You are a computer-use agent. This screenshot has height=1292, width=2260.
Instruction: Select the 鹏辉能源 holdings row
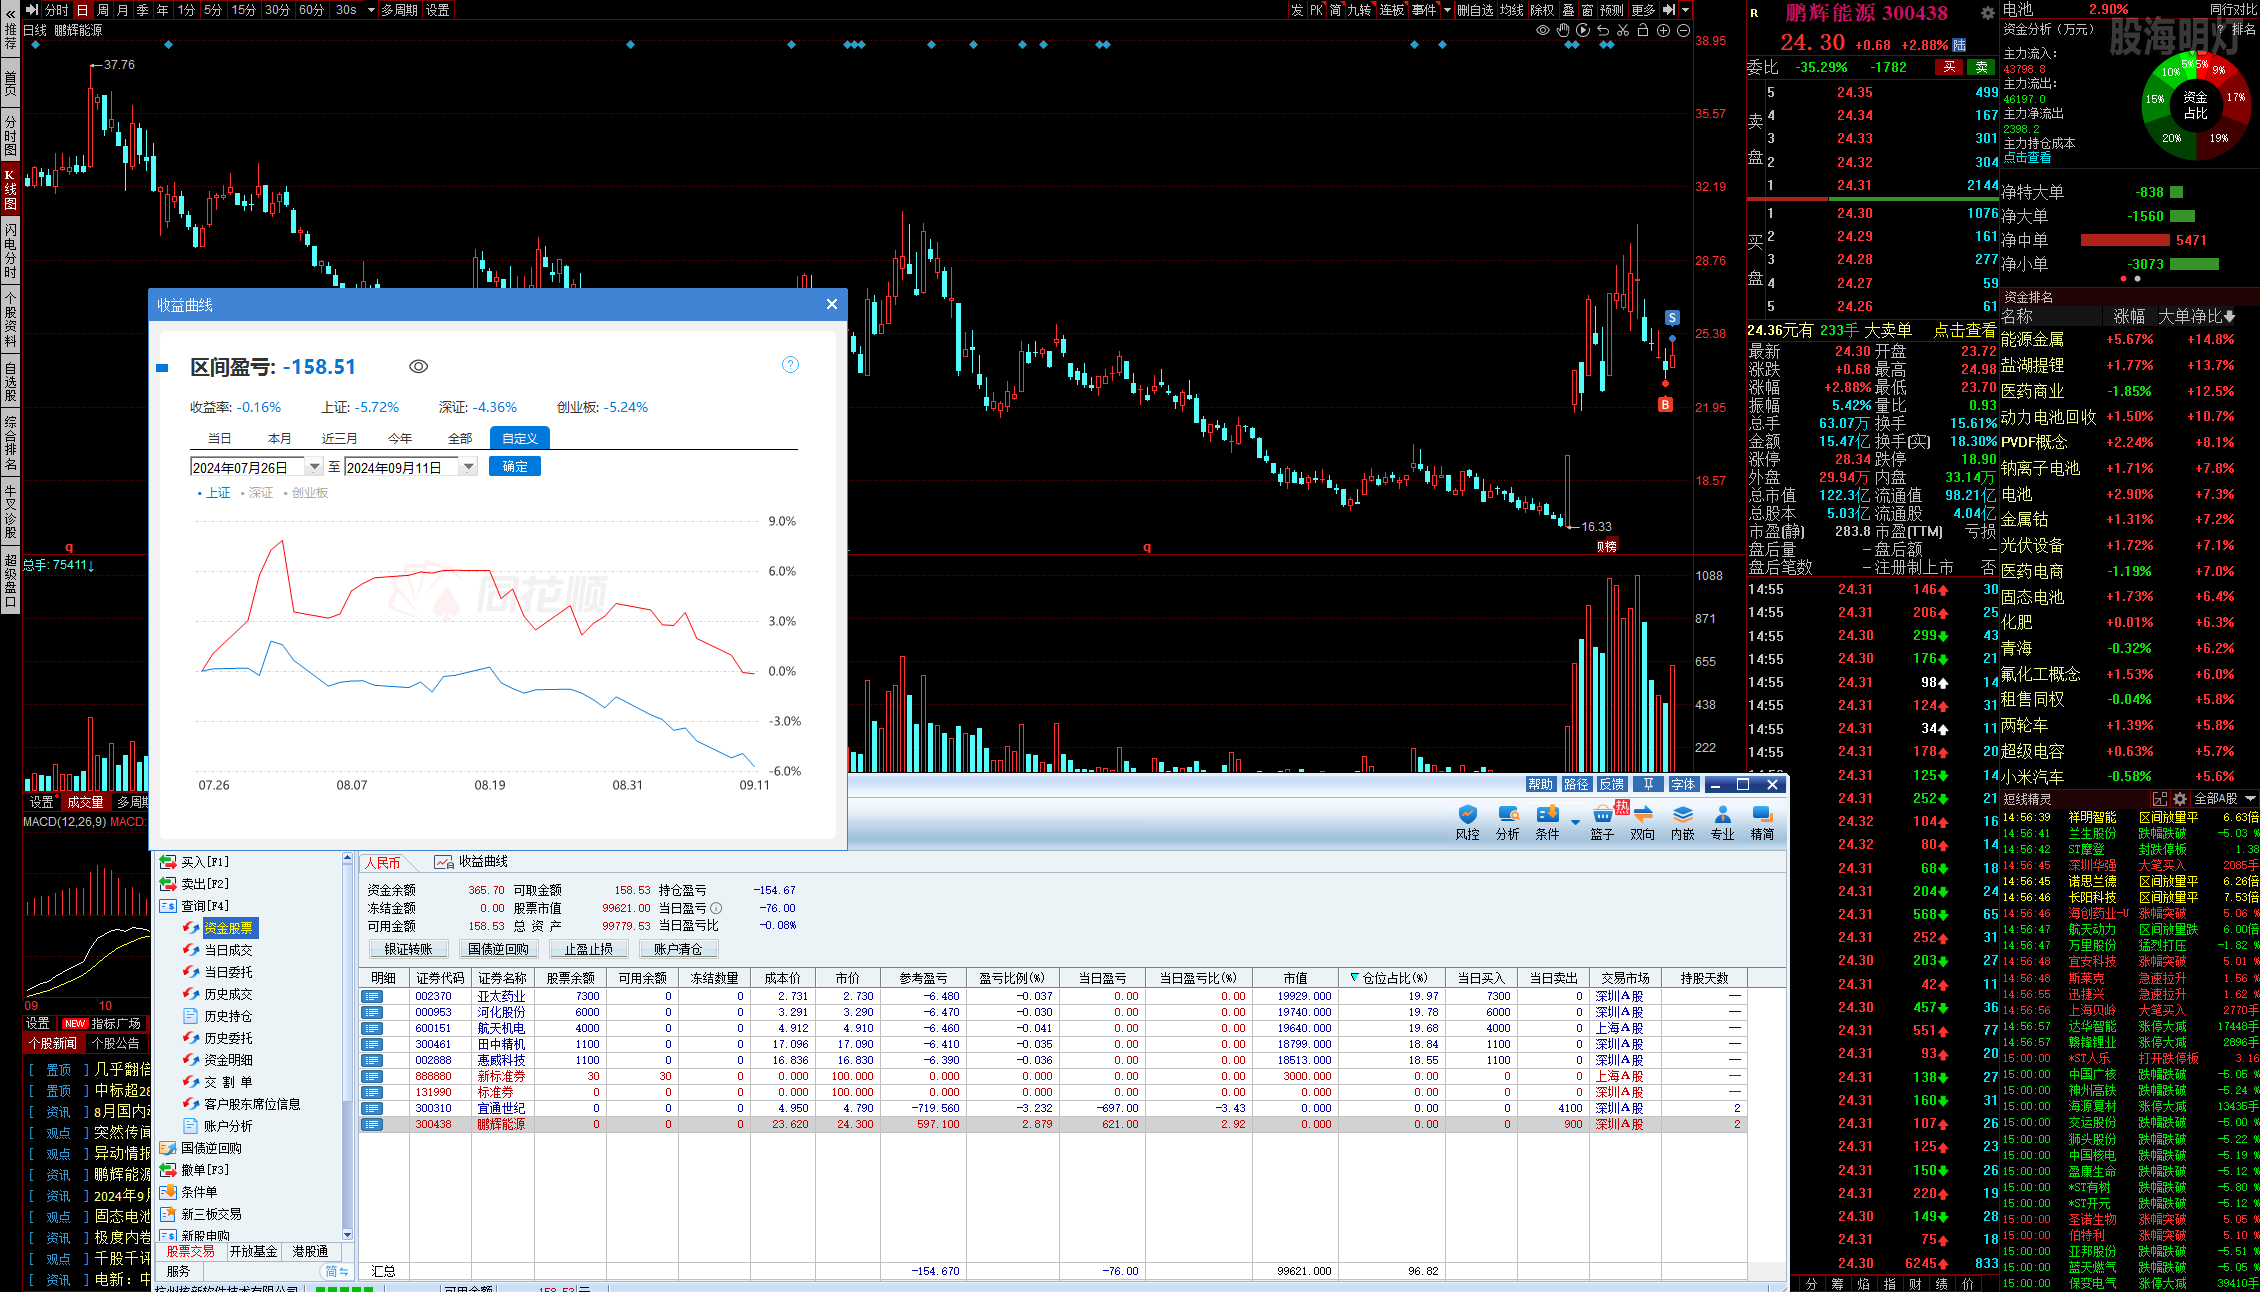pyautogui.click(x=1052, y=1124)
